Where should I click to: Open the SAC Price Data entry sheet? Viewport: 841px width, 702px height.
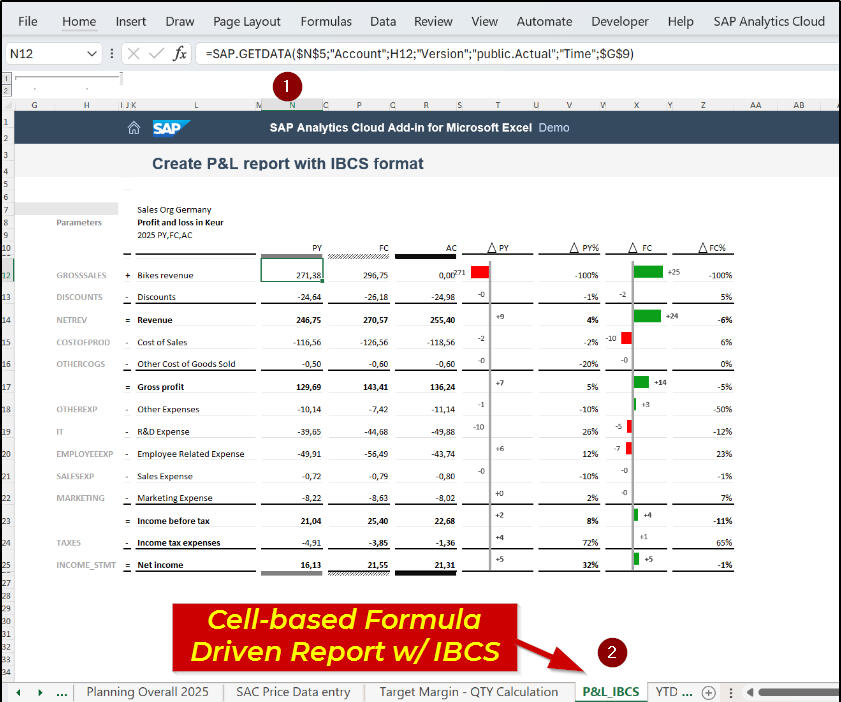pos(293,691)
